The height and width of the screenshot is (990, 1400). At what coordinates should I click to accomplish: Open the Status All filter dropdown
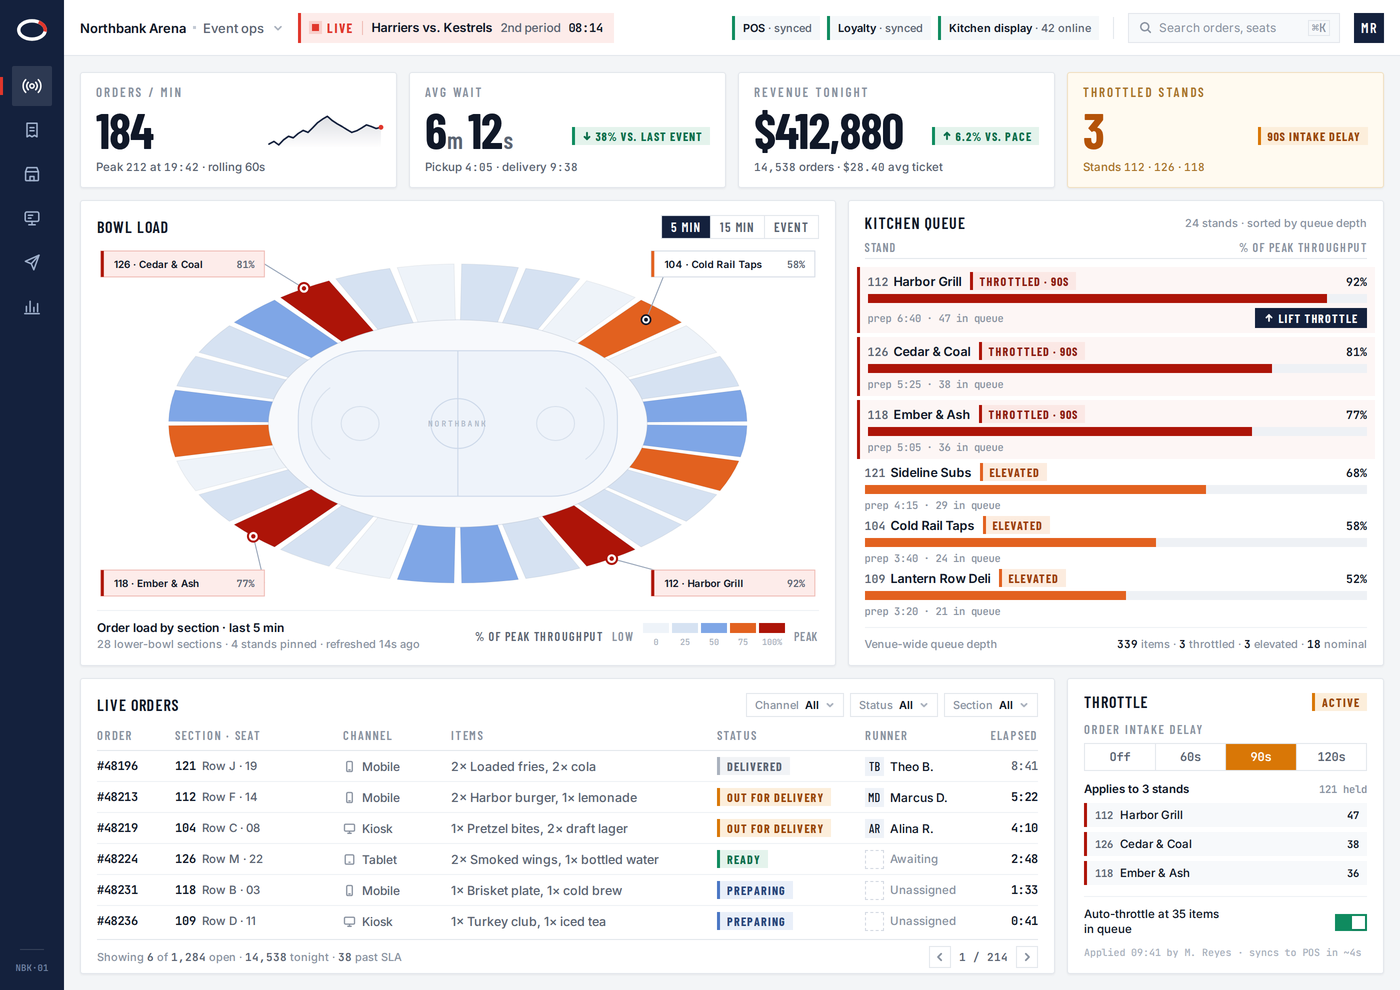coord(894,705)
